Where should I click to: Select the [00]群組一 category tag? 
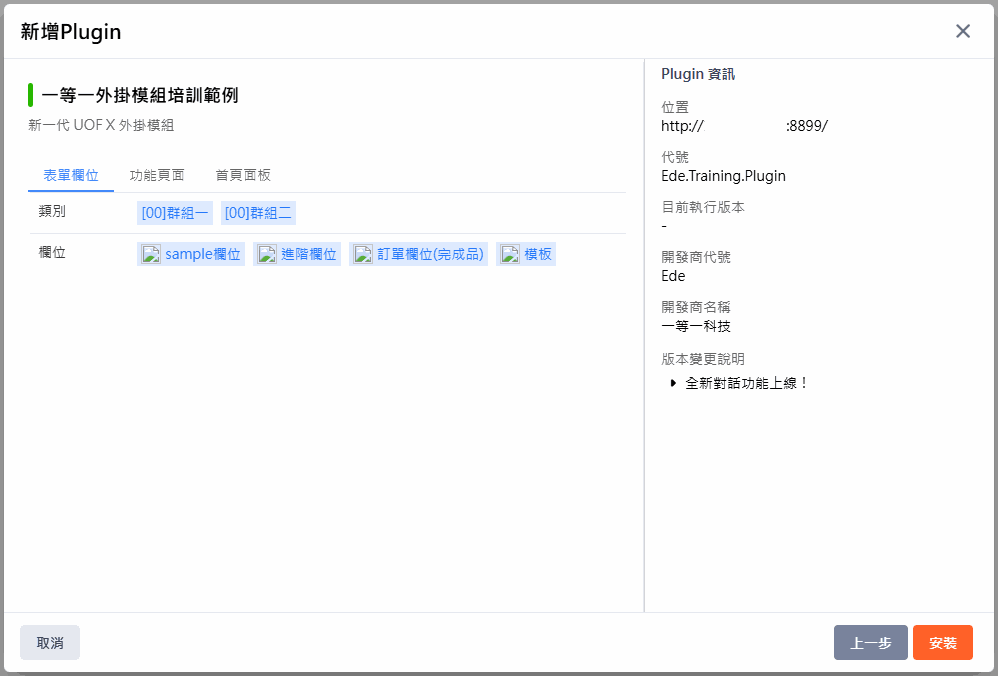point(175,213)
